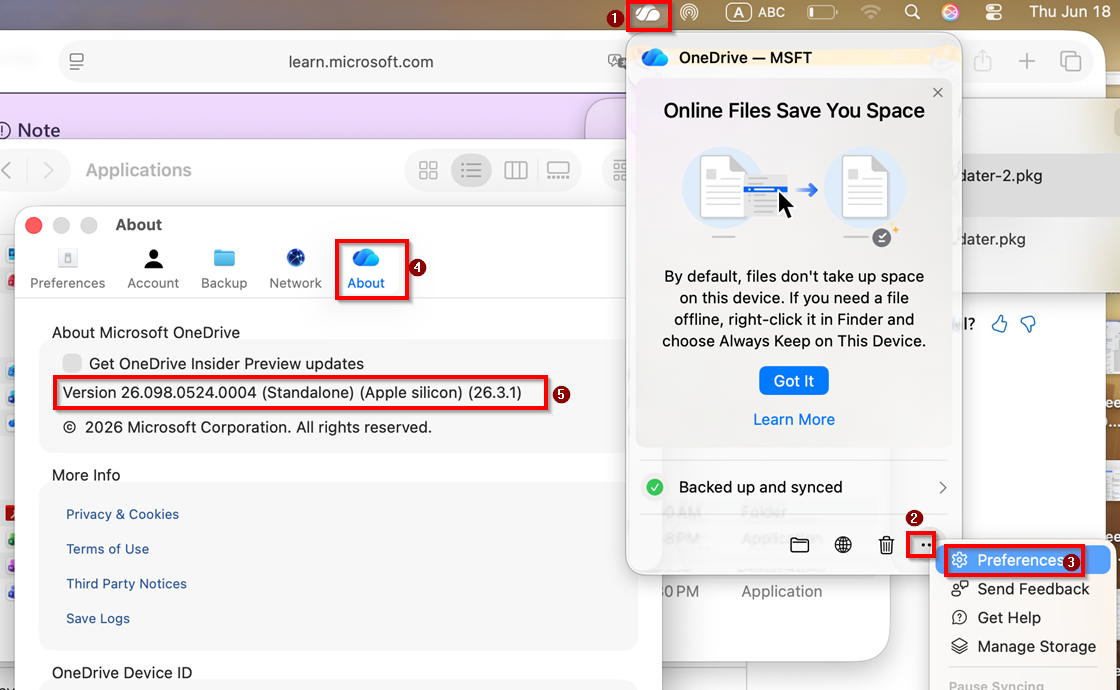This screenshot has width=1120, height=690.
Task: Open Control Center in the menu bar
Action: 994,12
